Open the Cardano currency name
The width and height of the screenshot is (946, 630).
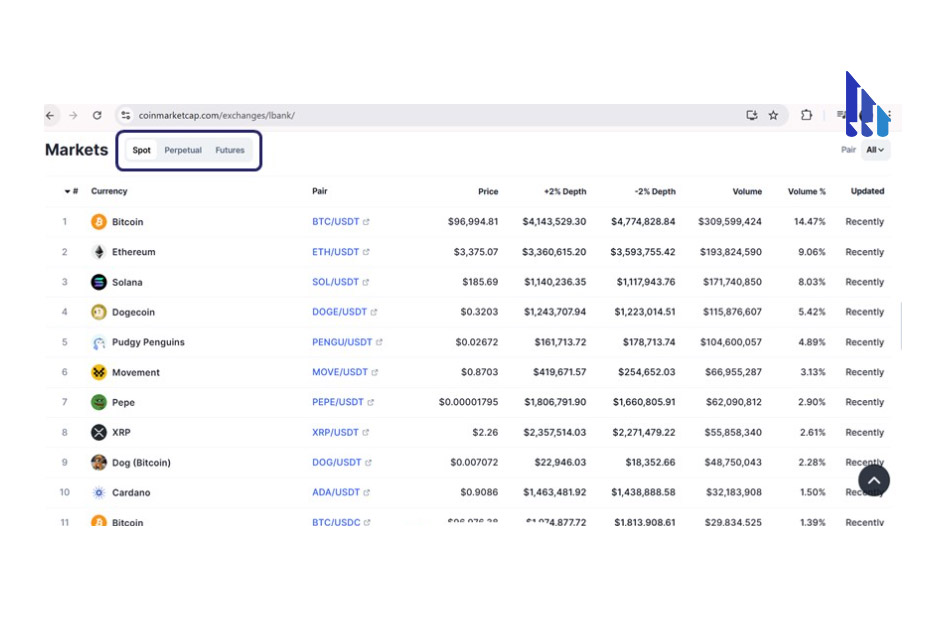pos(131,492)
